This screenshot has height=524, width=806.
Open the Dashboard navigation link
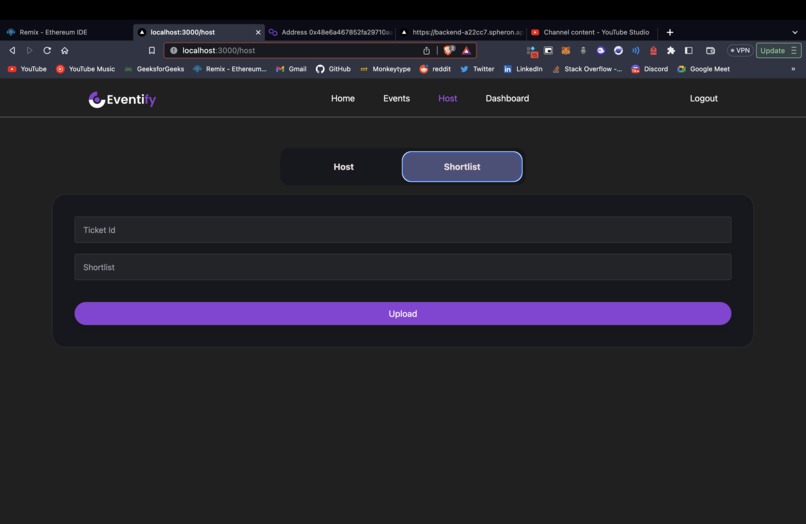(507, 98)
